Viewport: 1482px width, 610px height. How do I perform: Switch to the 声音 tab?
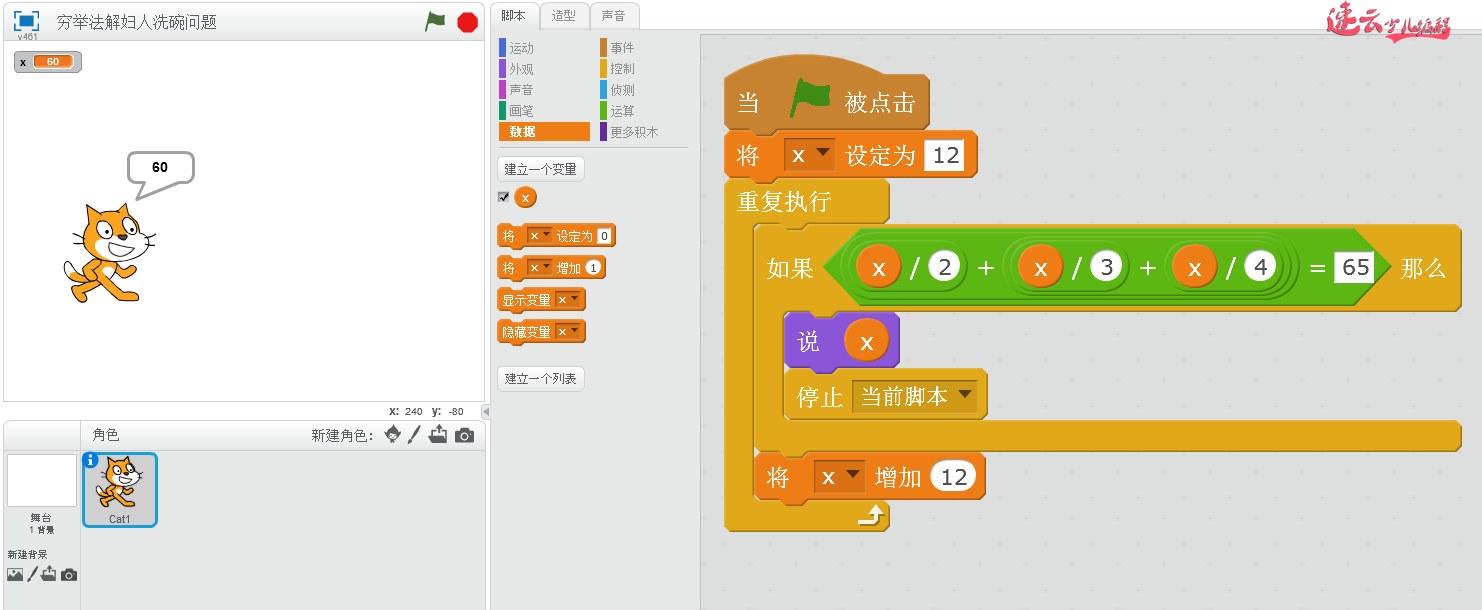tap(613, 16)
